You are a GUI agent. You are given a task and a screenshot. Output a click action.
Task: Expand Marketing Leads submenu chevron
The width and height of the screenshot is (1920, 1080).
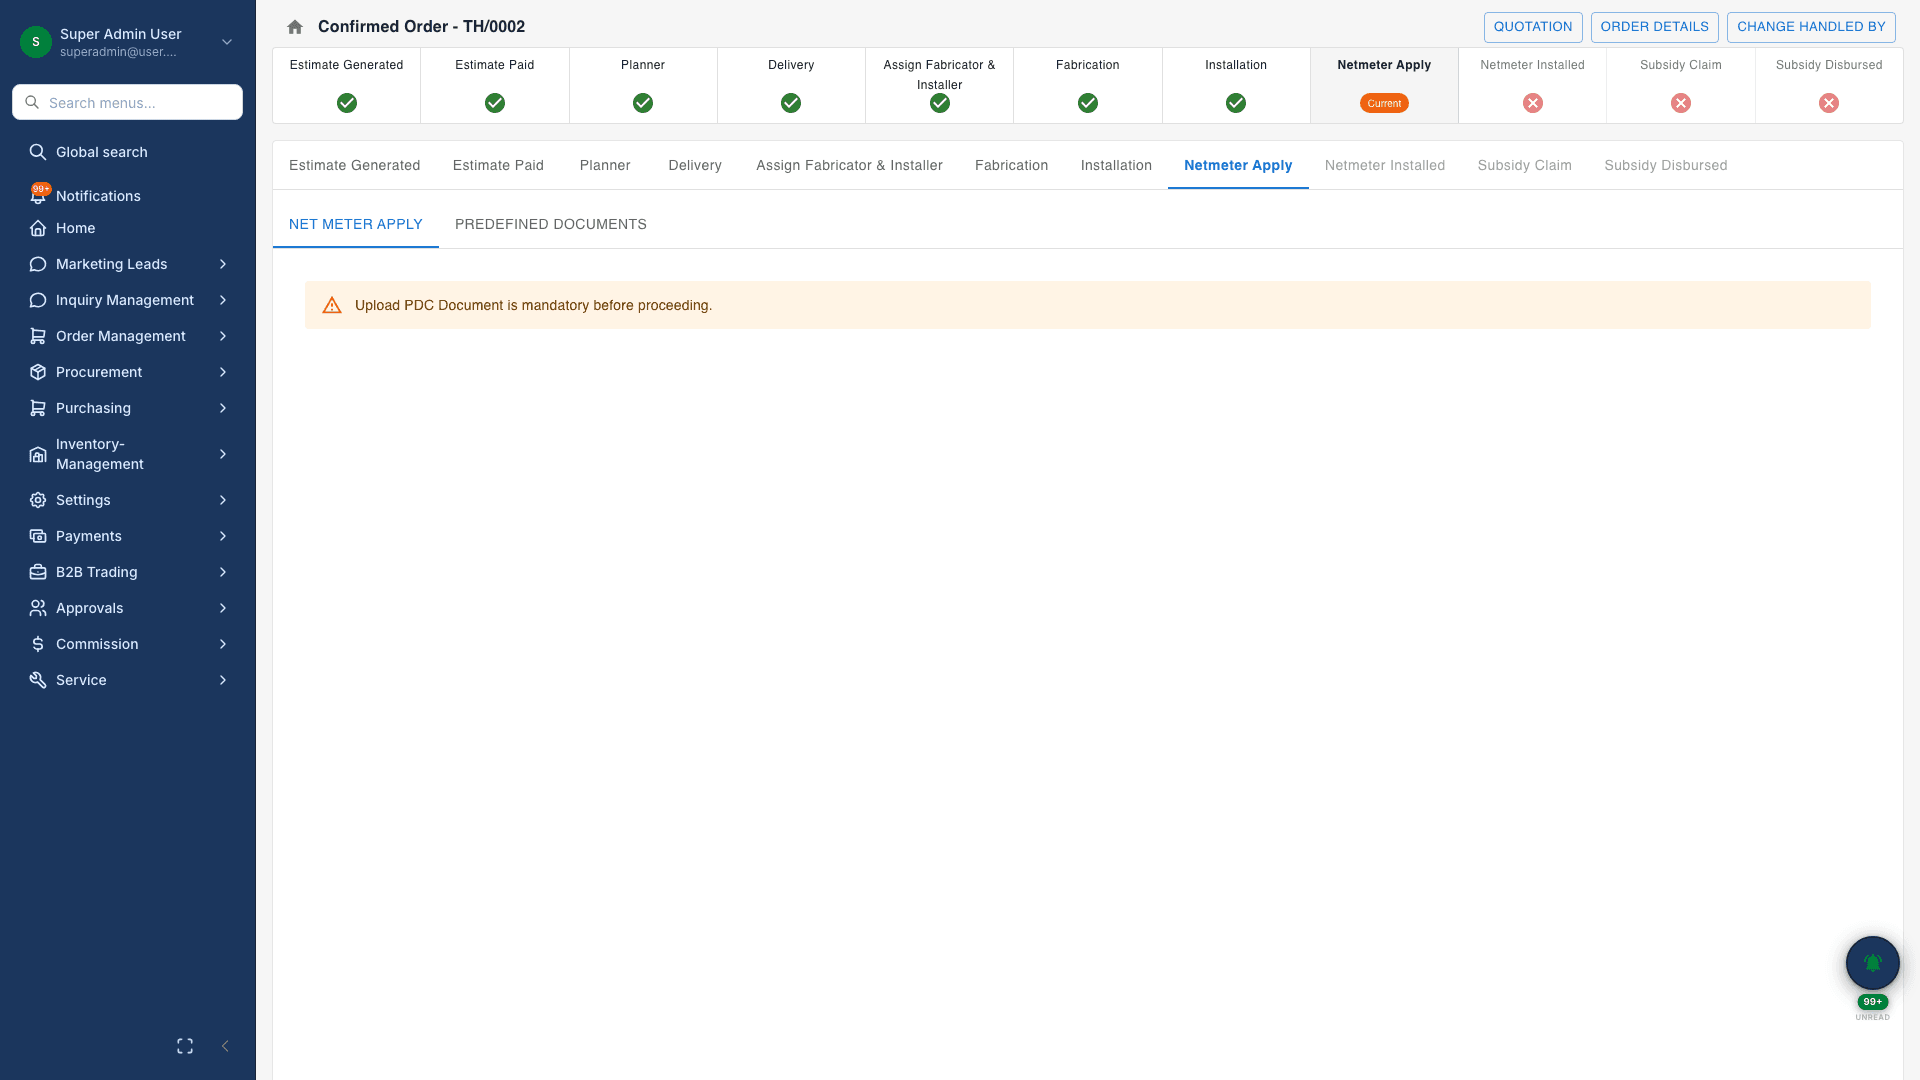coord(223,264)
